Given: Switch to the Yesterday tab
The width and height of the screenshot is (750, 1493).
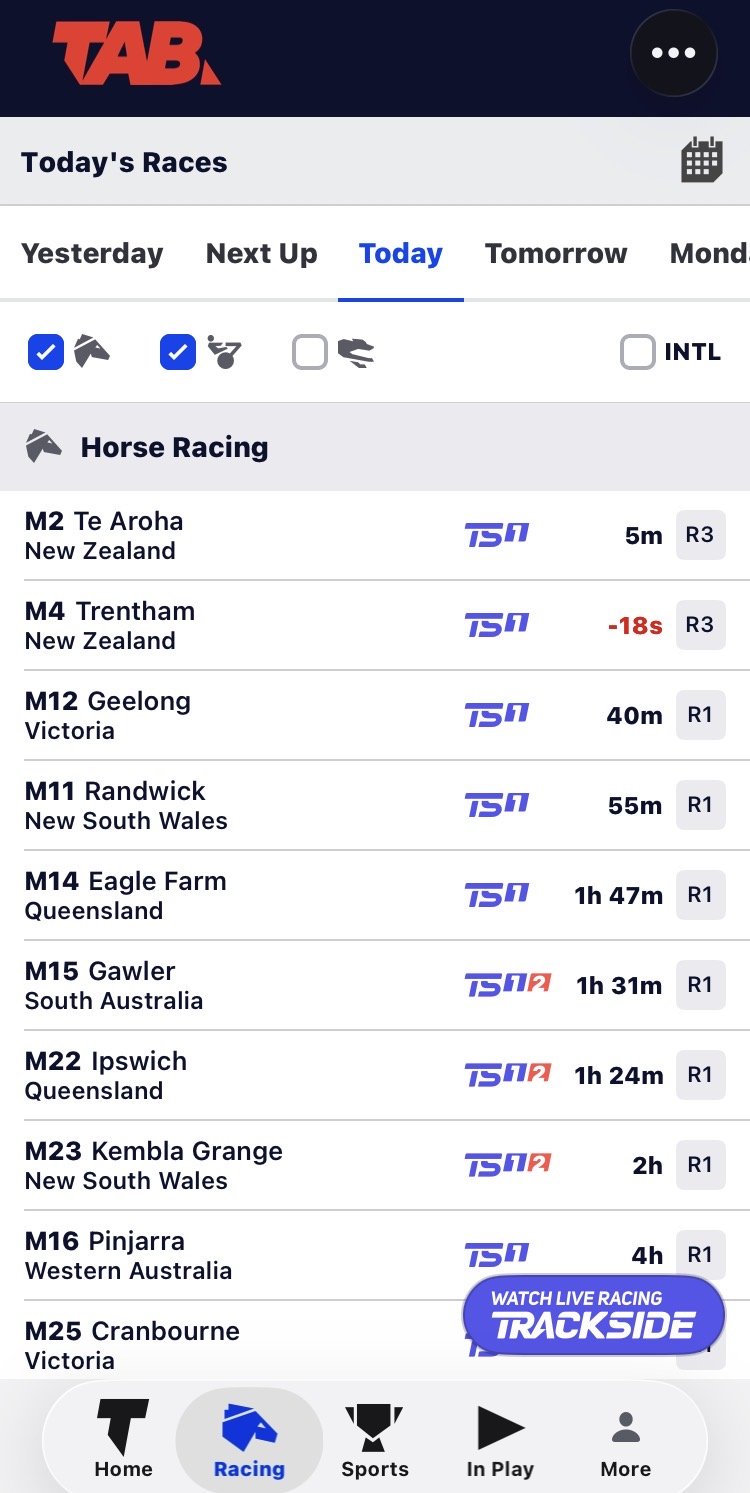Looking at the screenshot, I should [x=92, y=254].
